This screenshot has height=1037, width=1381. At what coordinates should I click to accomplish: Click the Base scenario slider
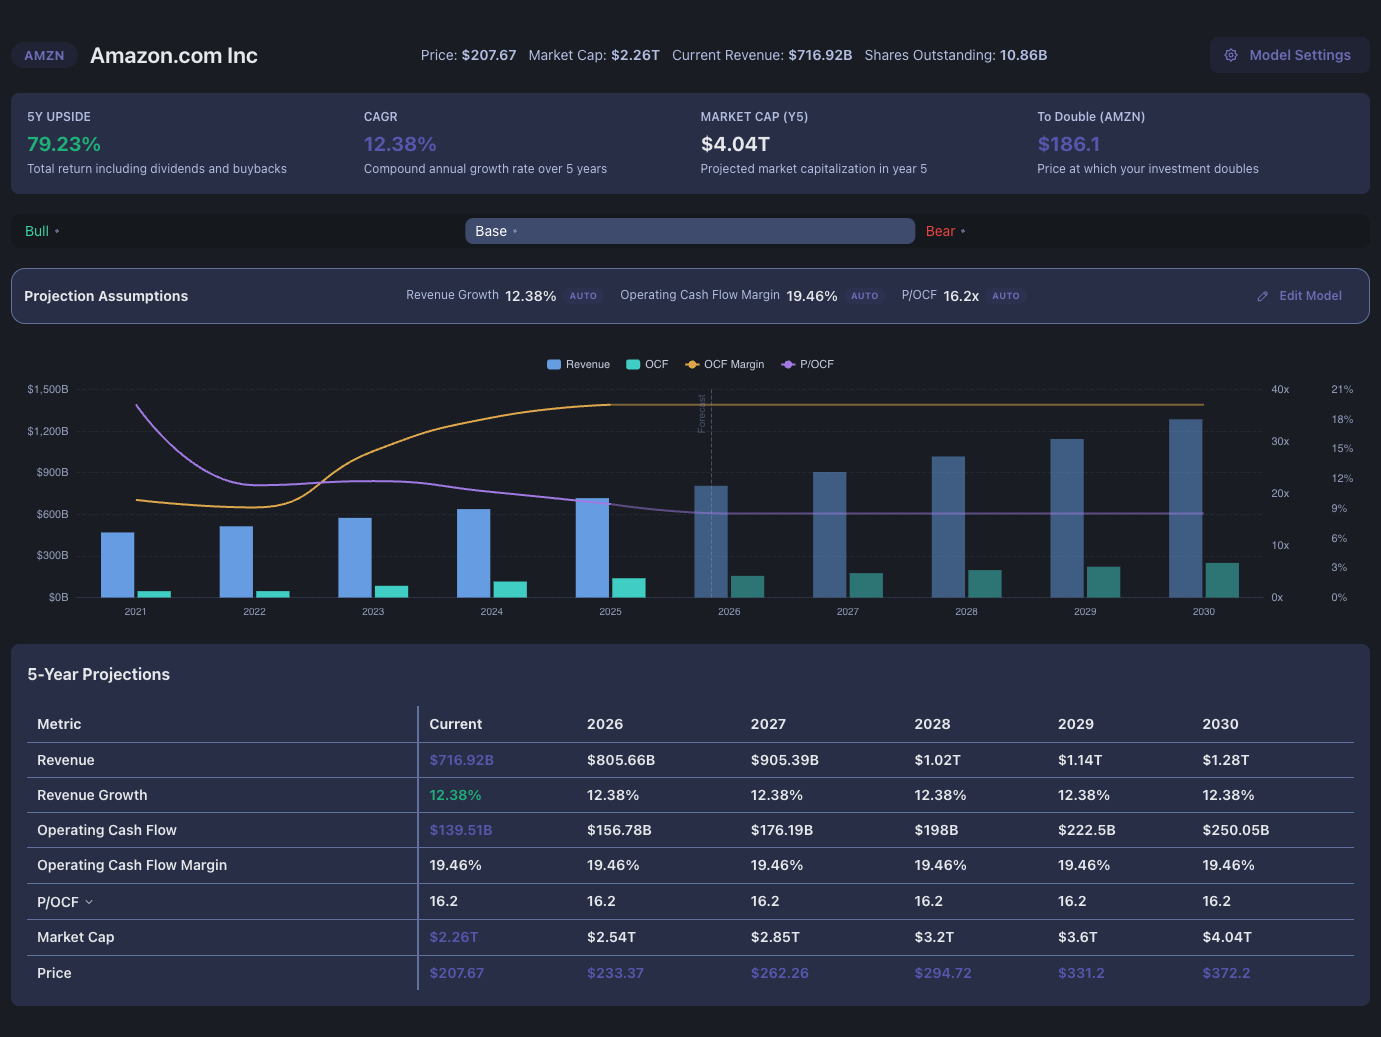click(690, 230)
